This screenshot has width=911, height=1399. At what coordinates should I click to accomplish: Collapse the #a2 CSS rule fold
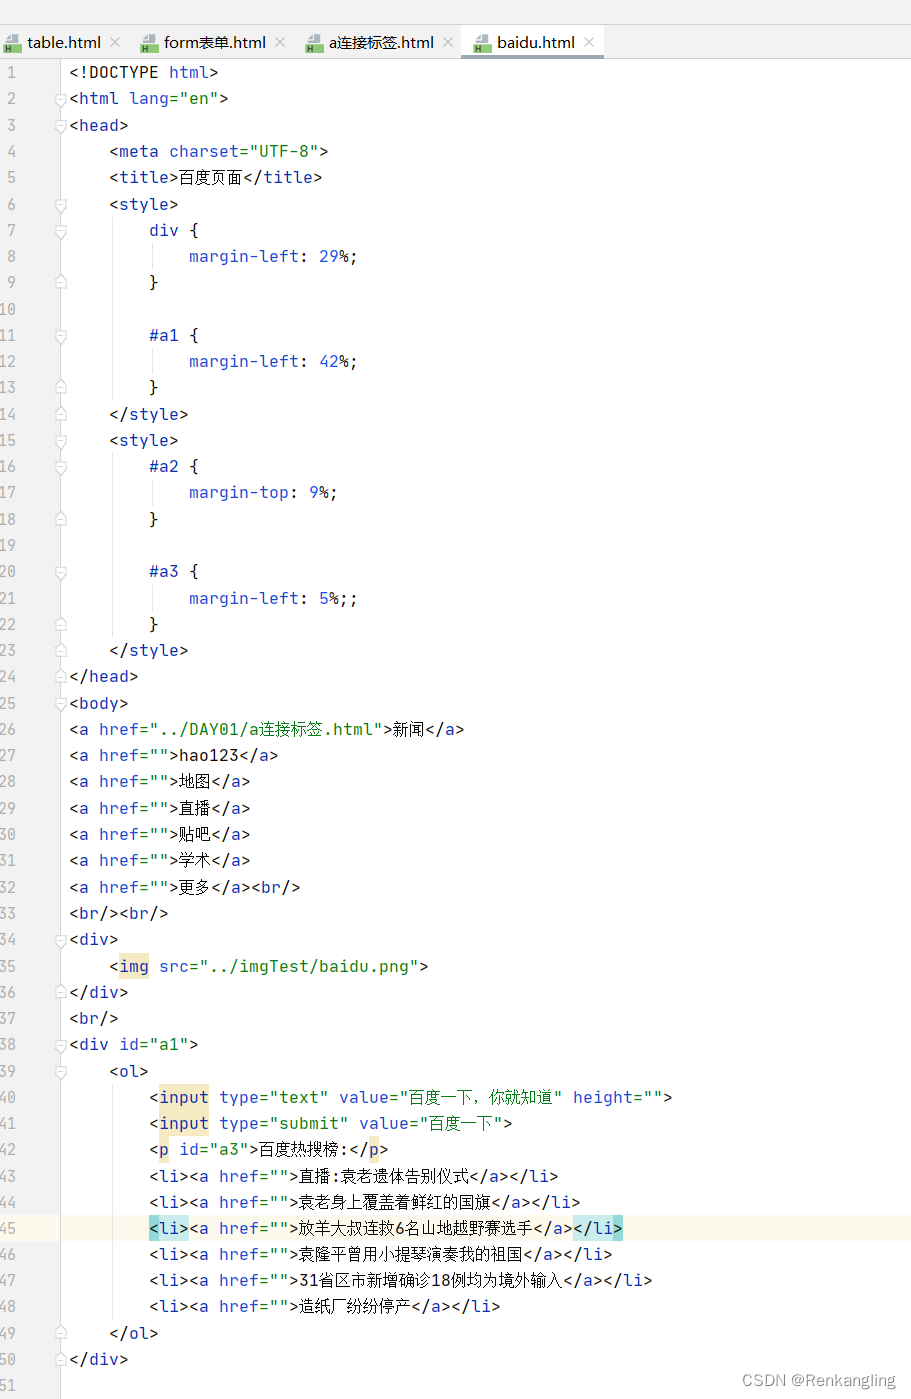[59, 466]
